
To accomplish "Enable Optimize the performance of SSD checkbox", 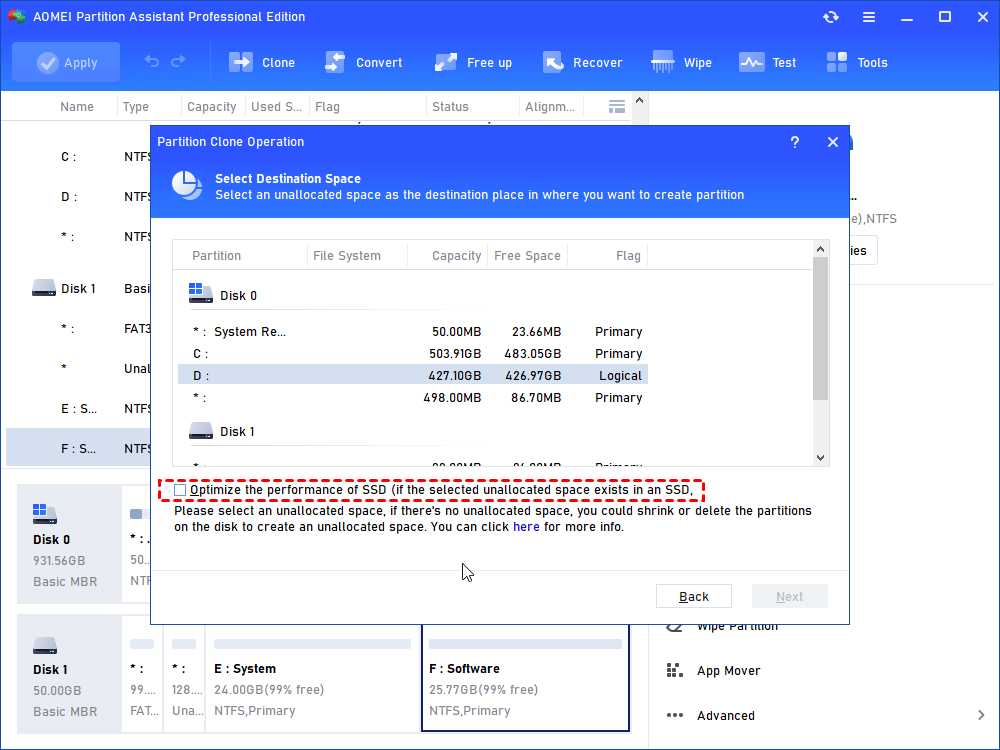I will [x=180, y=490].
